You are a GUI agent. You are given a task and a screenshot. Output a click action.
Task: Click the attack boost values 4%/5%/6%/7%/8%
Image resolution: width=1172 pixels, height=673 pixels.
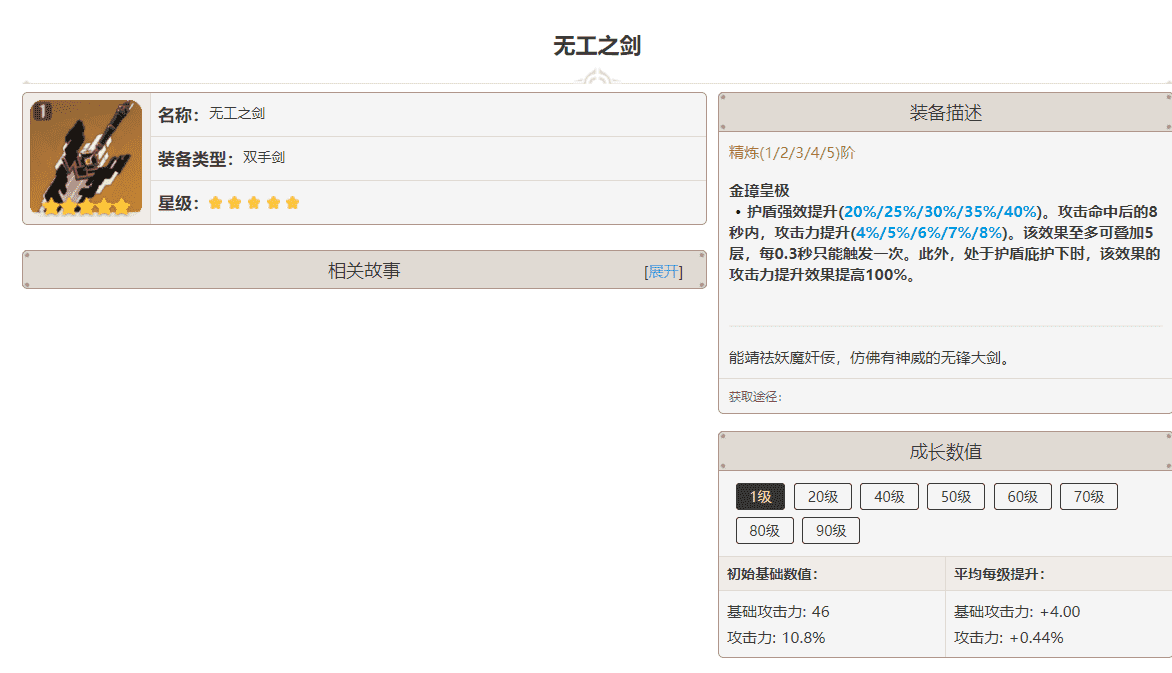point(929,233)
